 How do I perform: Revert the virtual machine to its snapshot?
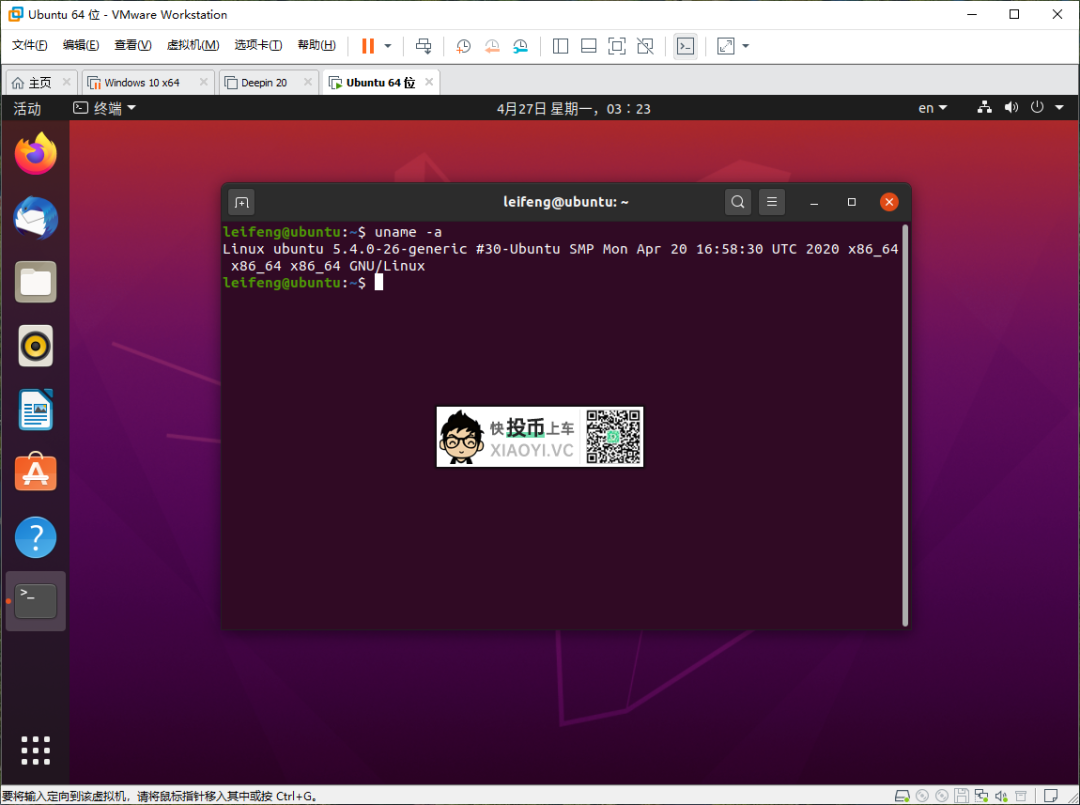click(492, 46)
